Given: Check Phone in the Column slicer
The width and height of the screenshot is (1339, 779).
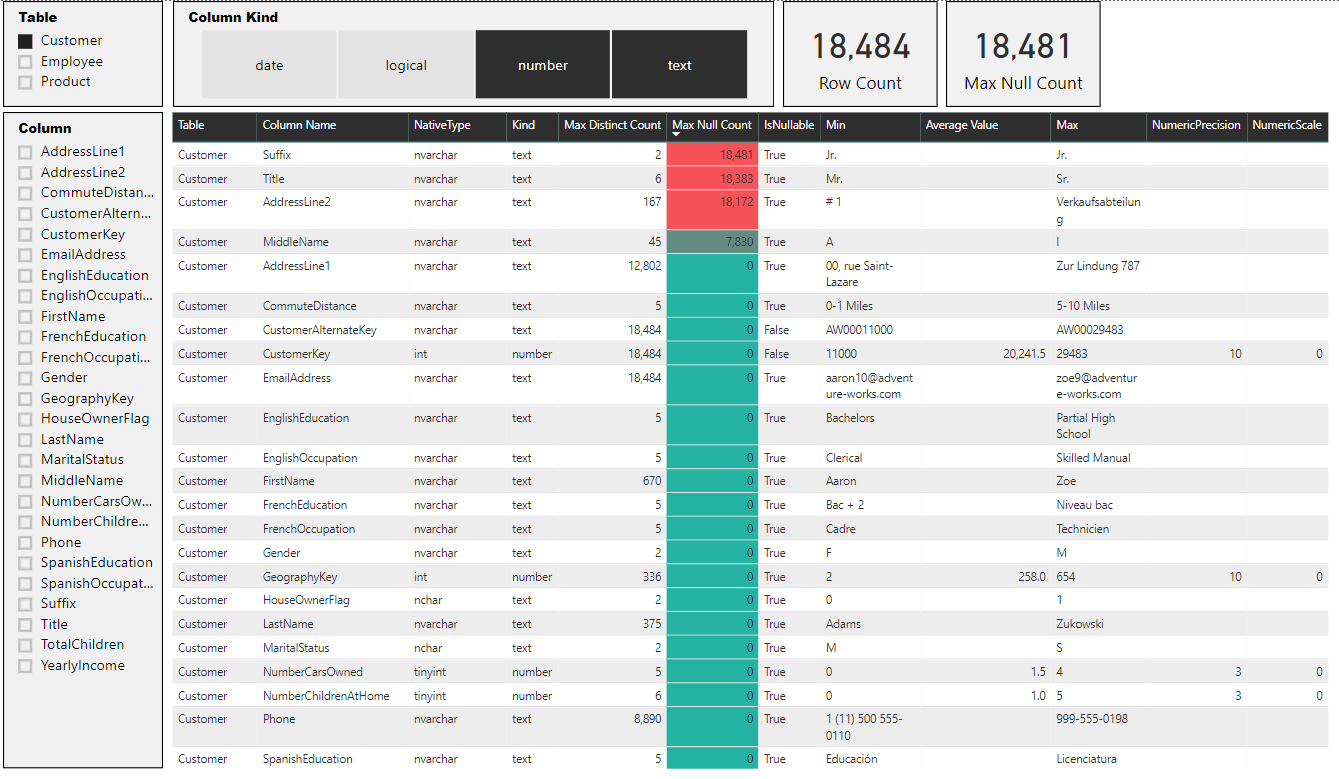Looking at the screenshot, I should click(x=27, y=542).
